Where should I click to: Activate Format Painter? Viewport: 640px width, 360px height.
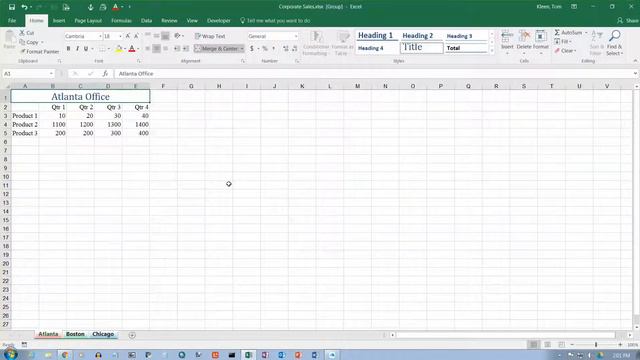point(40,51)
